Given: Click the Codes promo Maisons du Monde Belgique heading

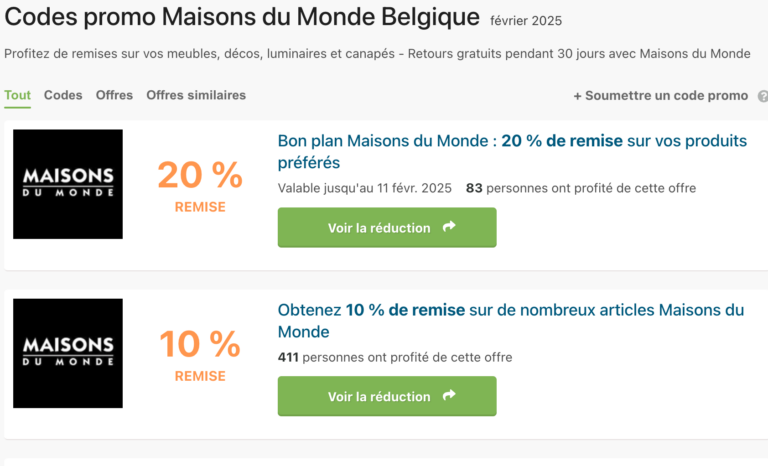Looking at the screenshot, I should pos(242,17).
